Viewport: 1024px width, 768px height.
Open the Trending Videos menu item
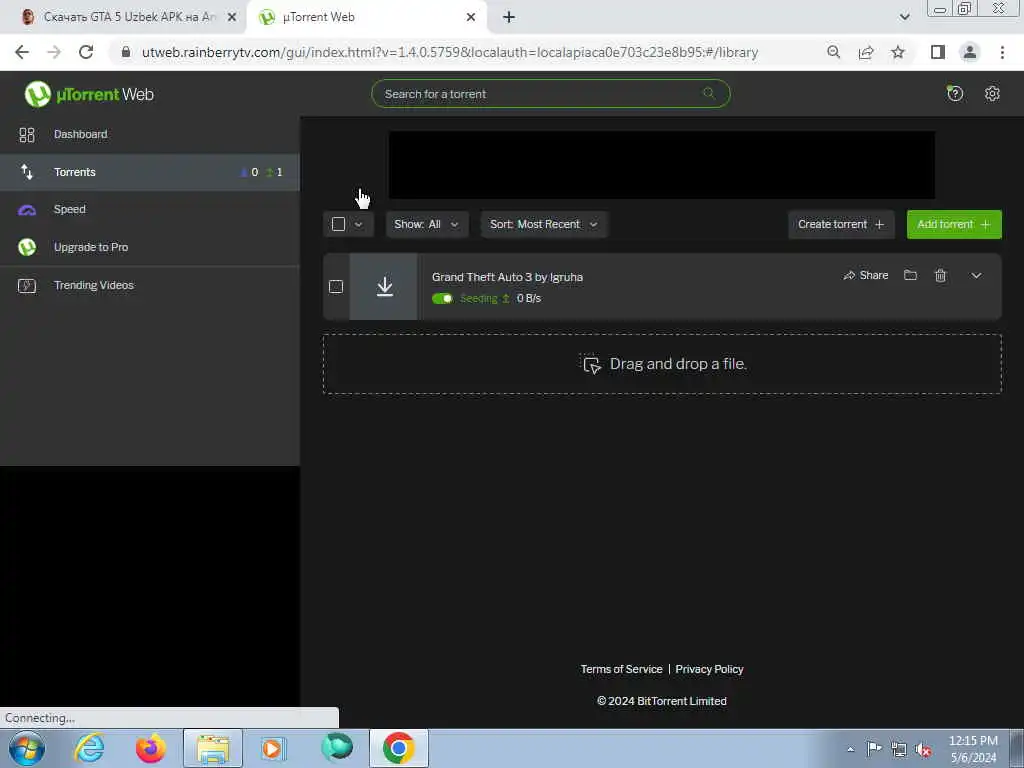pyautogui.click(x=150, y=285)
